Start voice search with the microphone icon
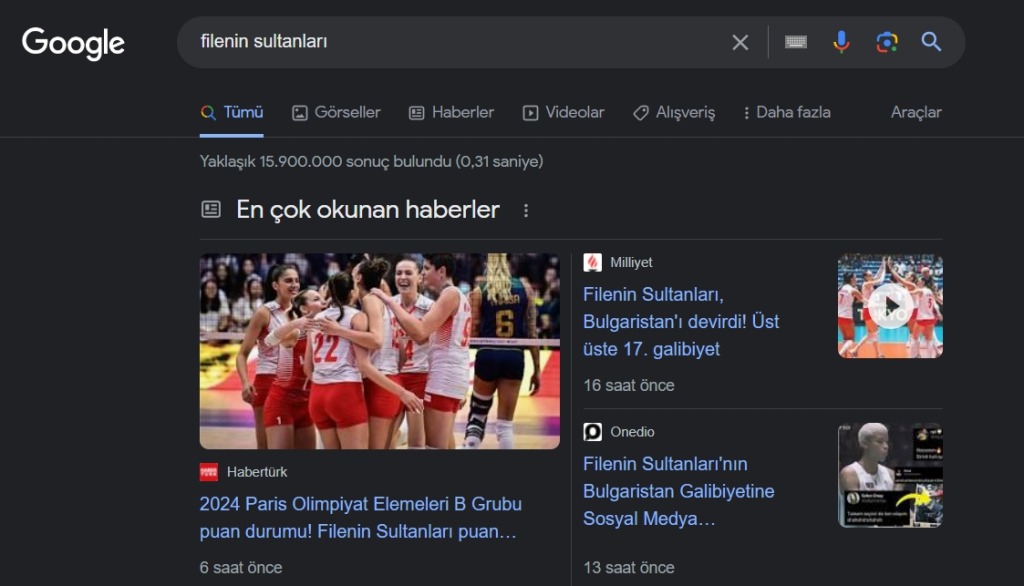 tap(841, 42)
